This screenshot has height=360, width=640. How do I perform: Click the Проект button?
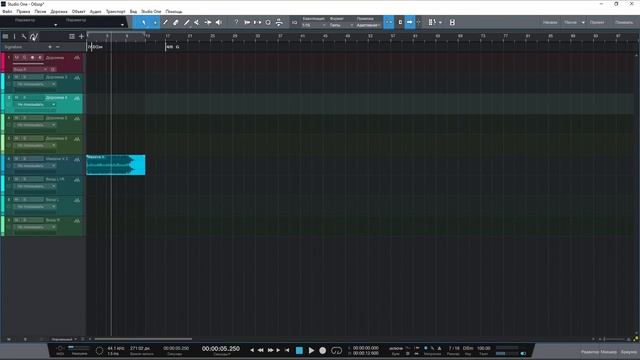click(x=597, y=22)
